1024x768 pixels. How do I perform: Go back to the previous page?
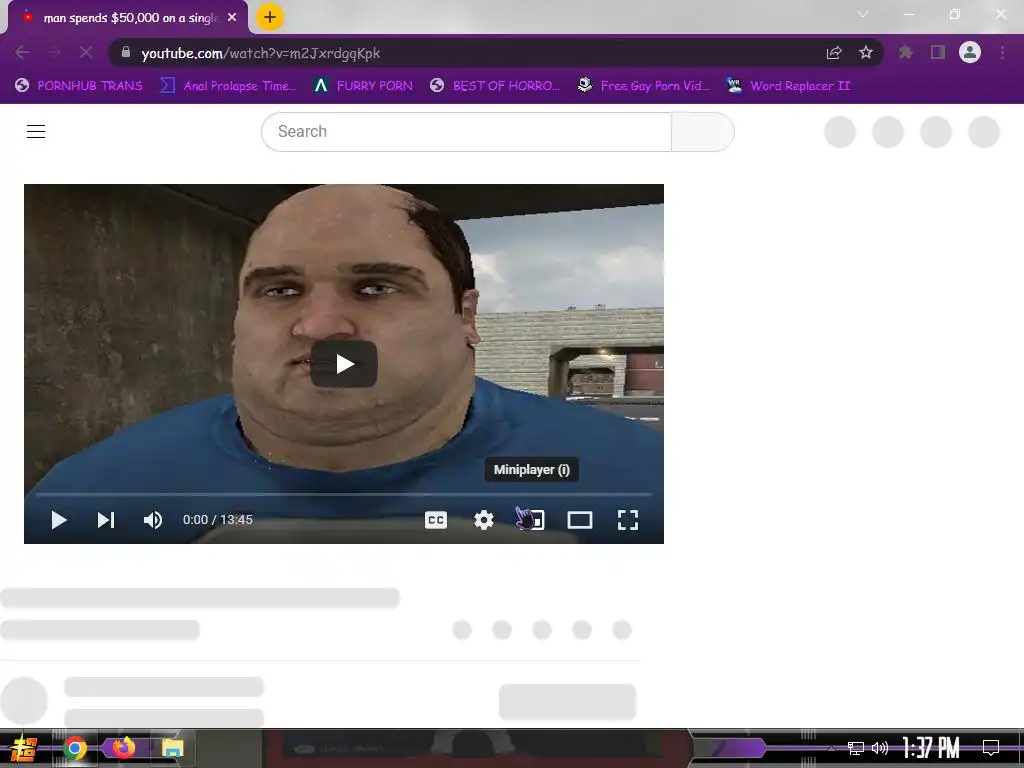click(22, 52)
